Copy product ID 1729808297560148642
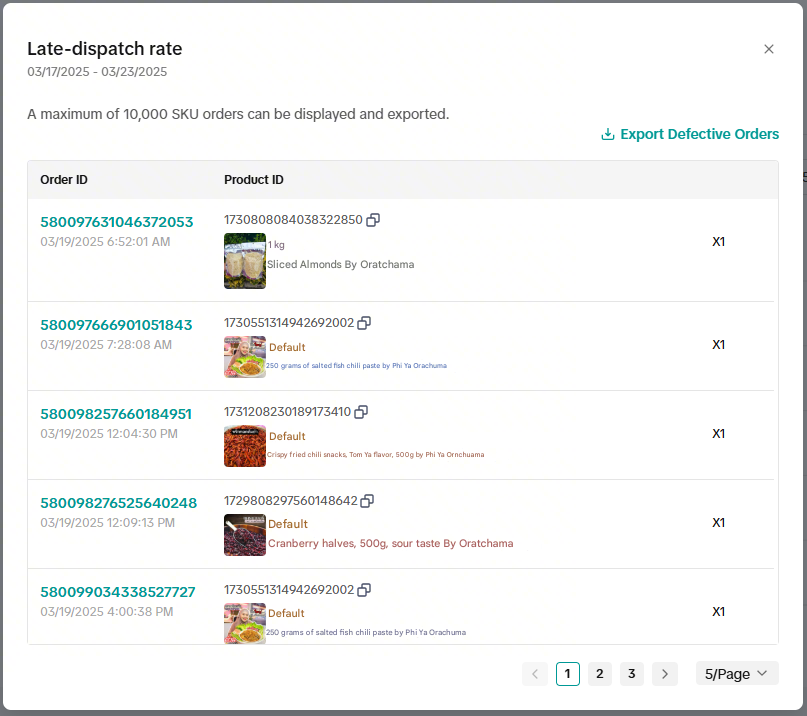This screenshot has height=716, width=807. pyautogui.click(x=367, y=501)
